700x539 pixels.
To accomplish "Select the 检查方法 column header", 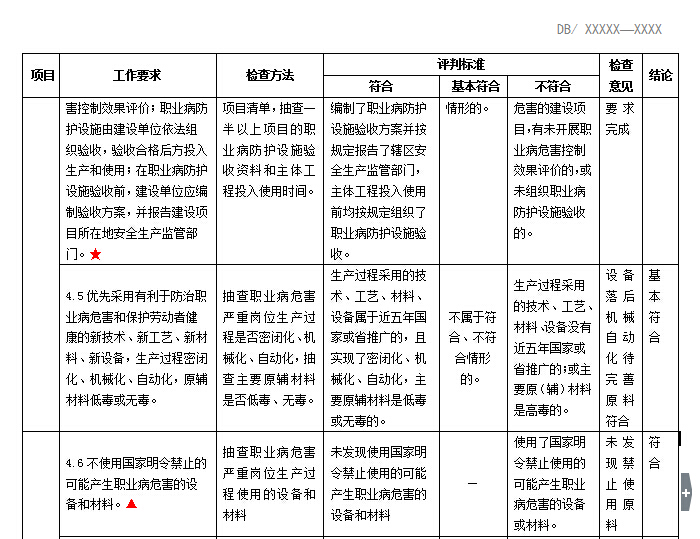I will pos(269,75).
